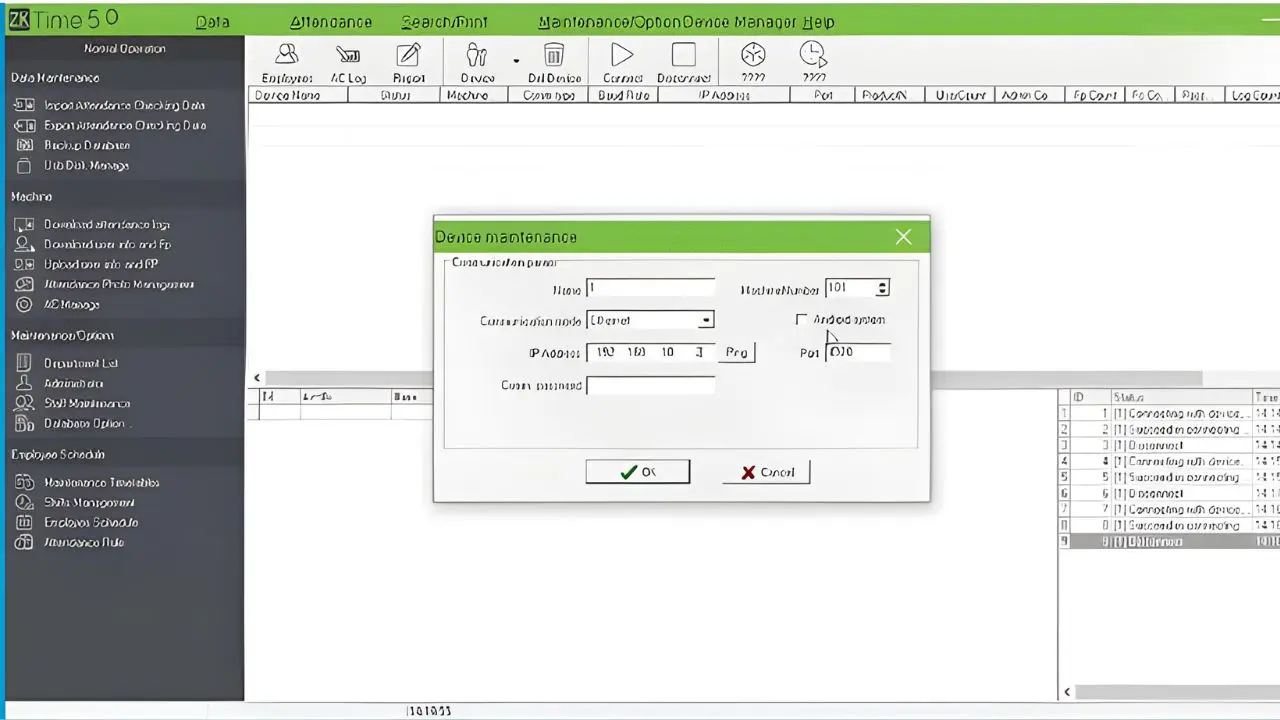Click Attendance Photo Management icon
The width and height of the screenshot is (1280, 720).
25,284
